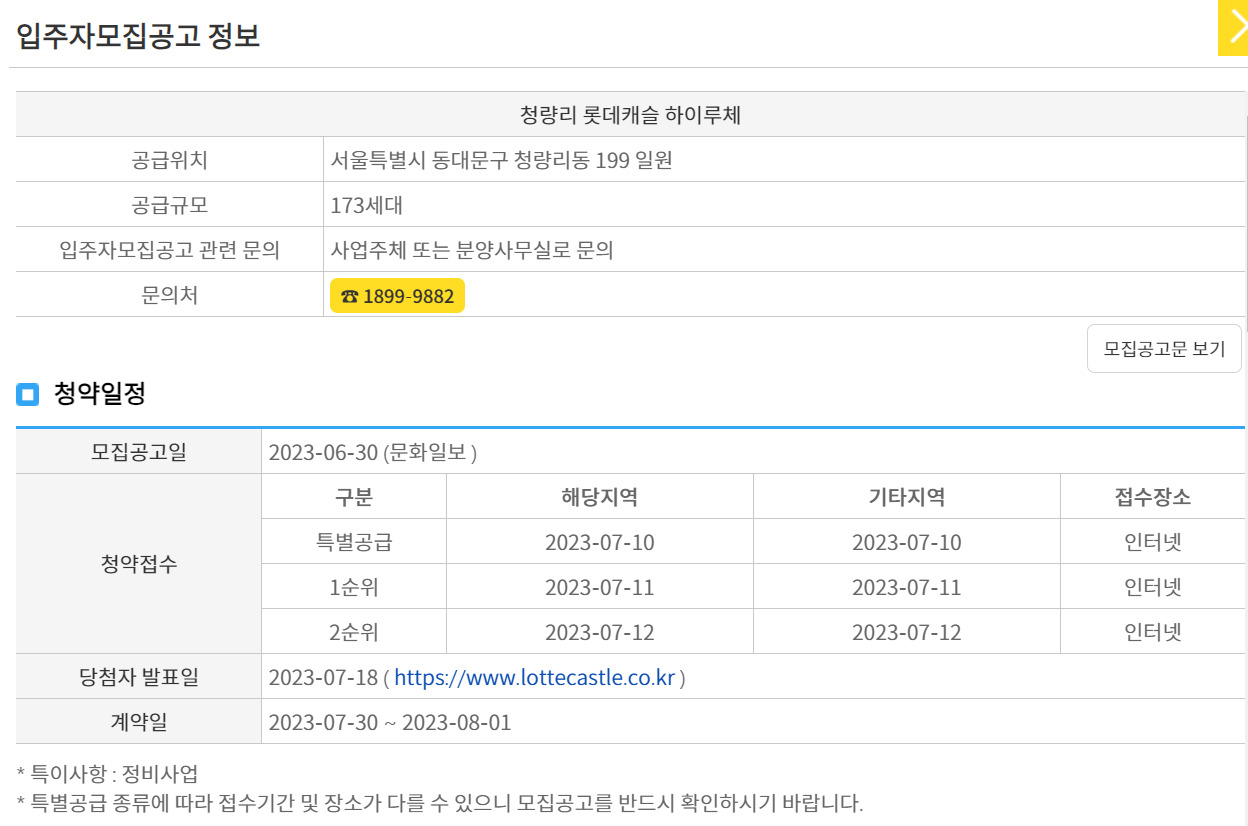
Task: Click the 접수장소 column header
Action: coord(1153,497)
